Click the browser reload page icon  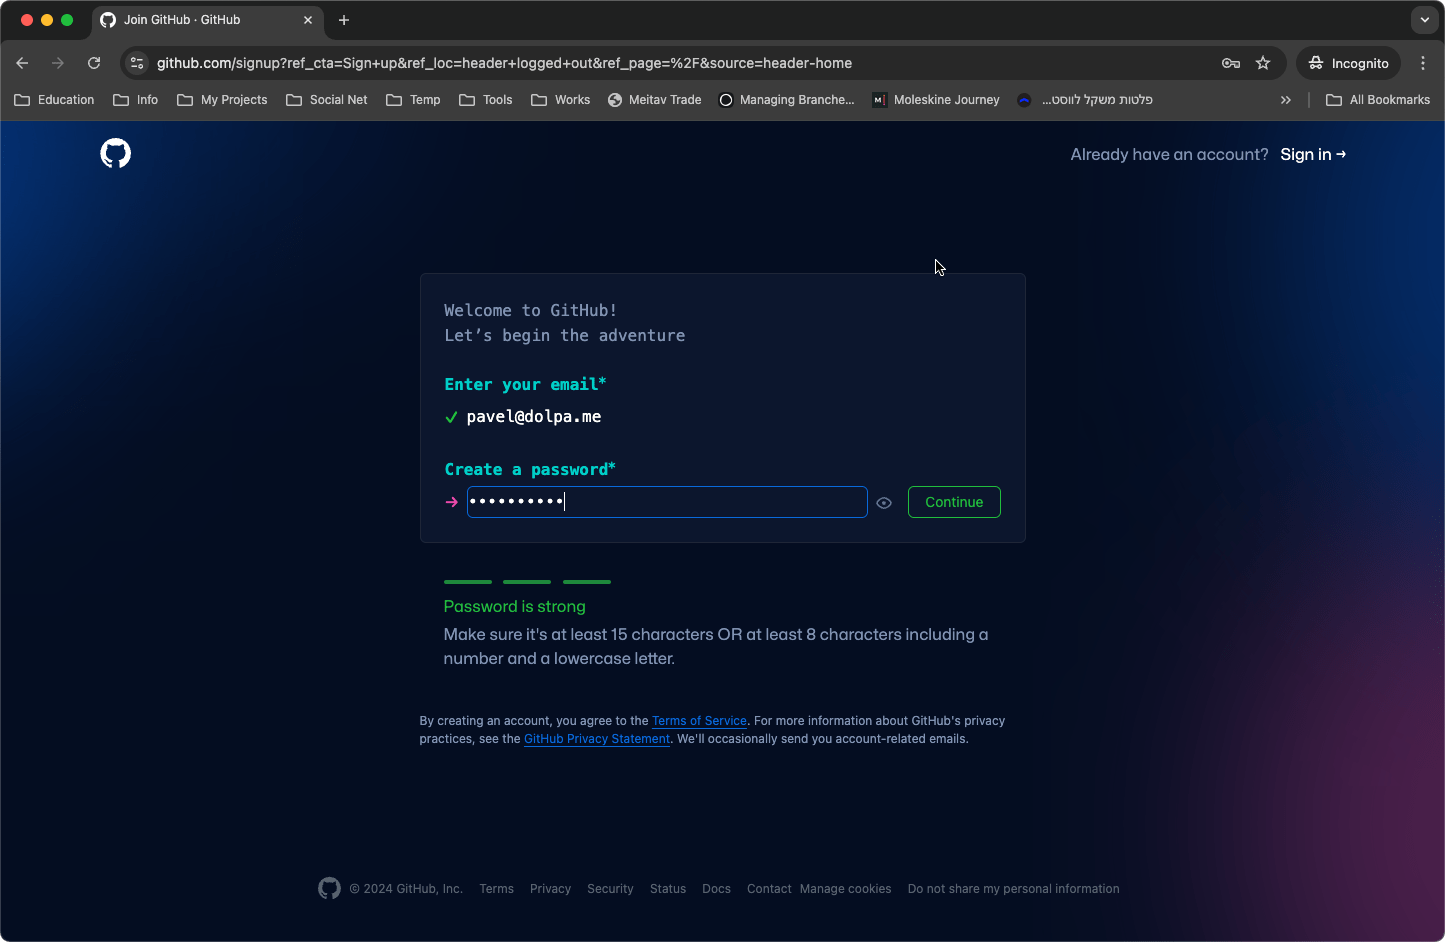tap(94, 63)
